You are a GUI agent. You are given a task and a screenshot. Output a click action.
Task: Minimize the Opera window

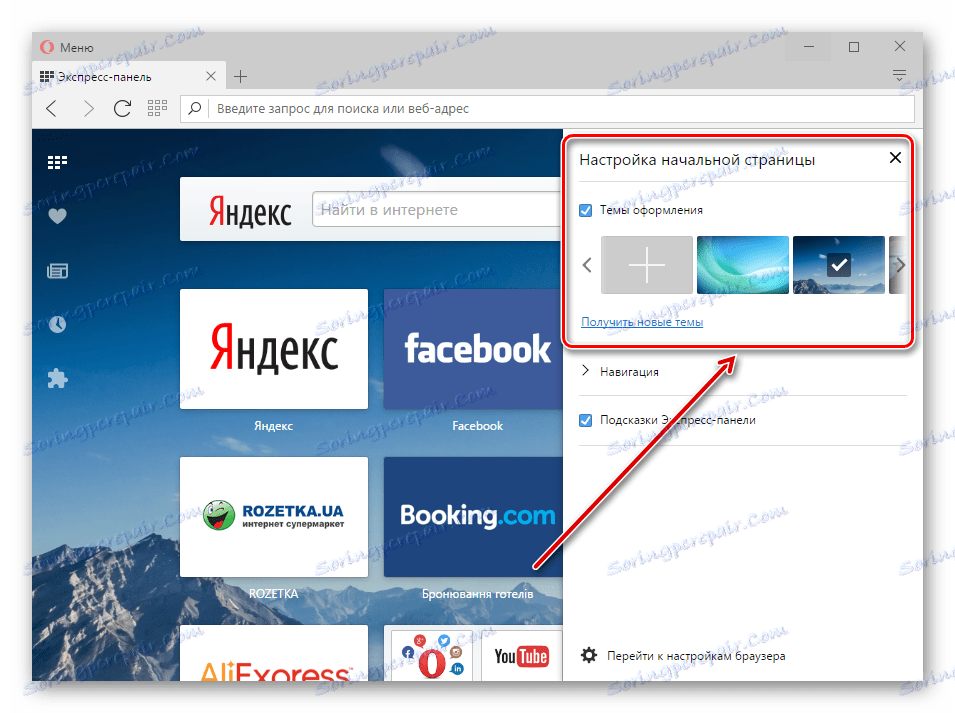click(x=809, y=47)
